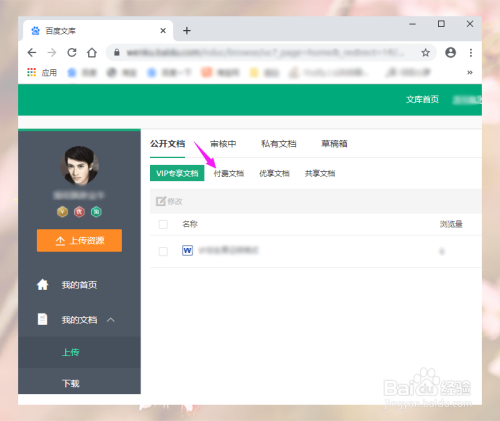This screenshot has width=500, height=421.
Task: Tick the checkbox of the Word document row
Action: point(163,251)
